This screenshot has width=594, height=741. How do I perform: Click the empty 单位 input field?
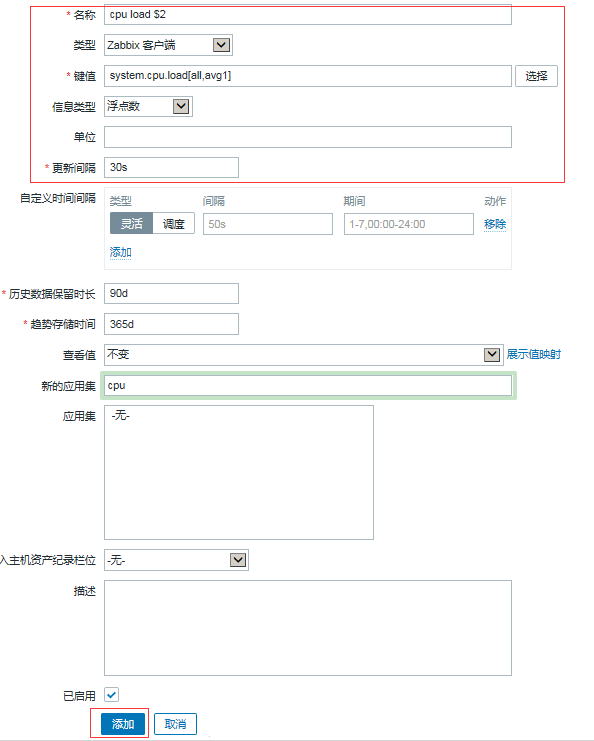308,137
